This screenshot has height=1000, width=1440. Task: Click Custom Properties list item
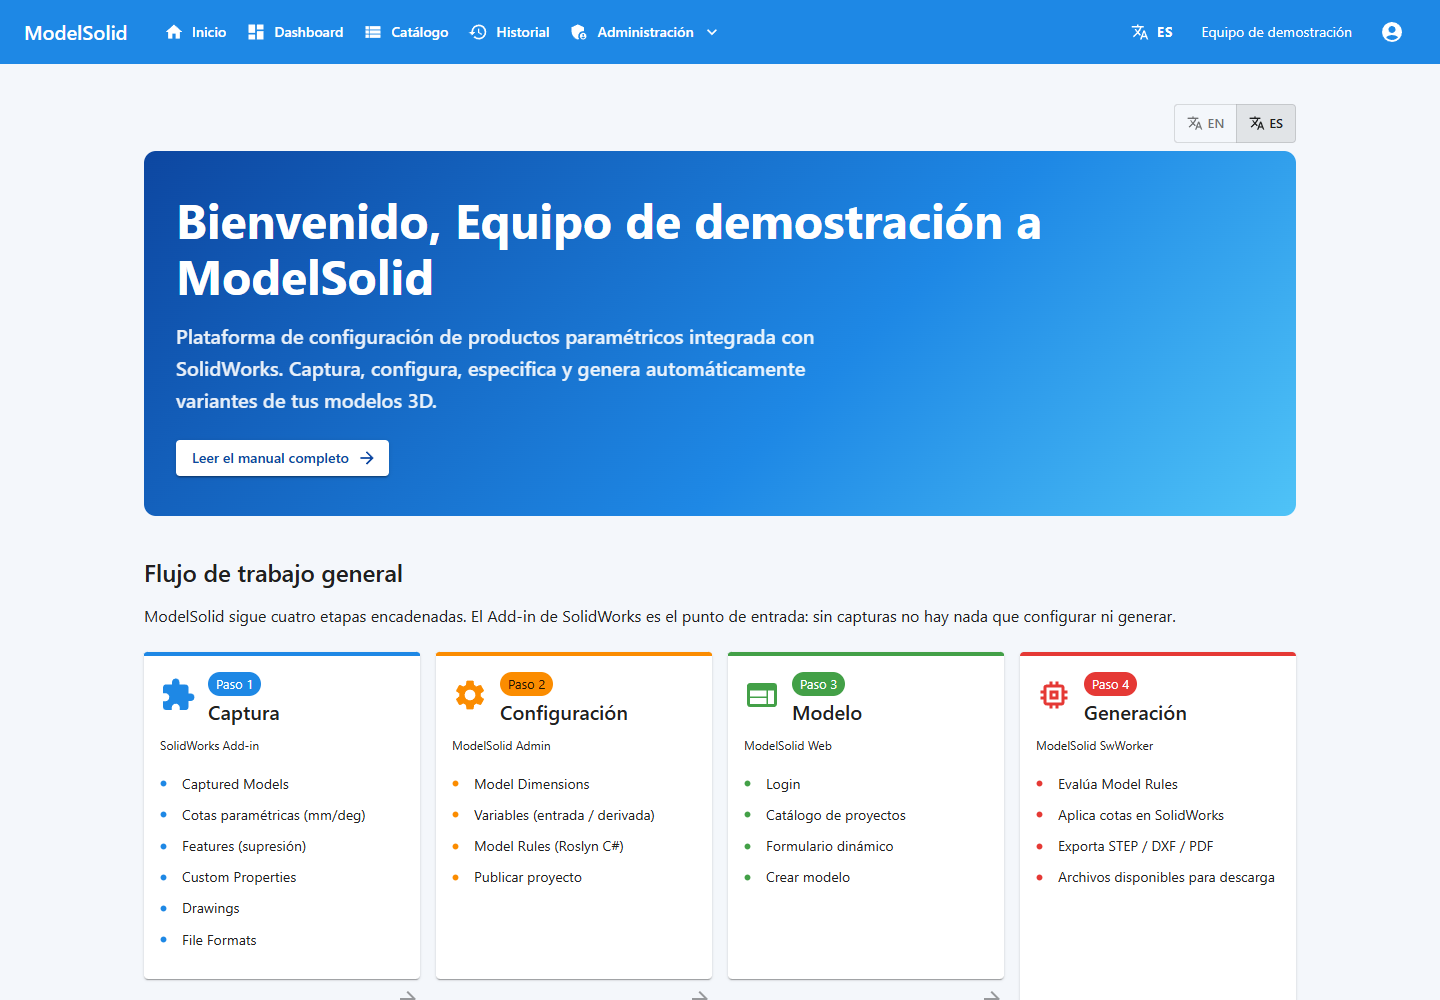(x=239, y=877)
